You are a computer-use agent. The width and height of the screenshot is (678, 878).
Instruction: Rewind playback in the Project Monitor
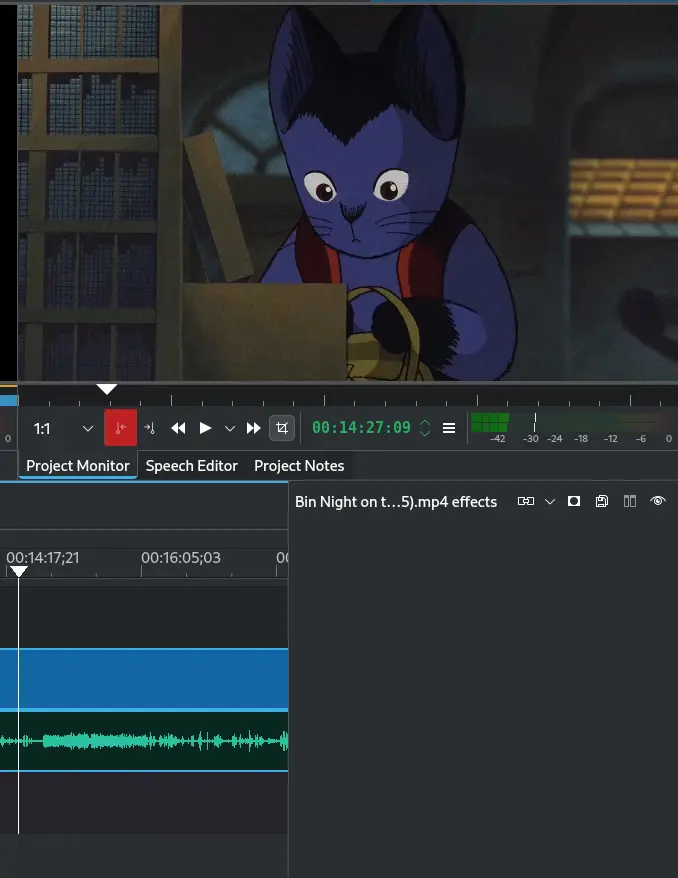coord(178,428)
